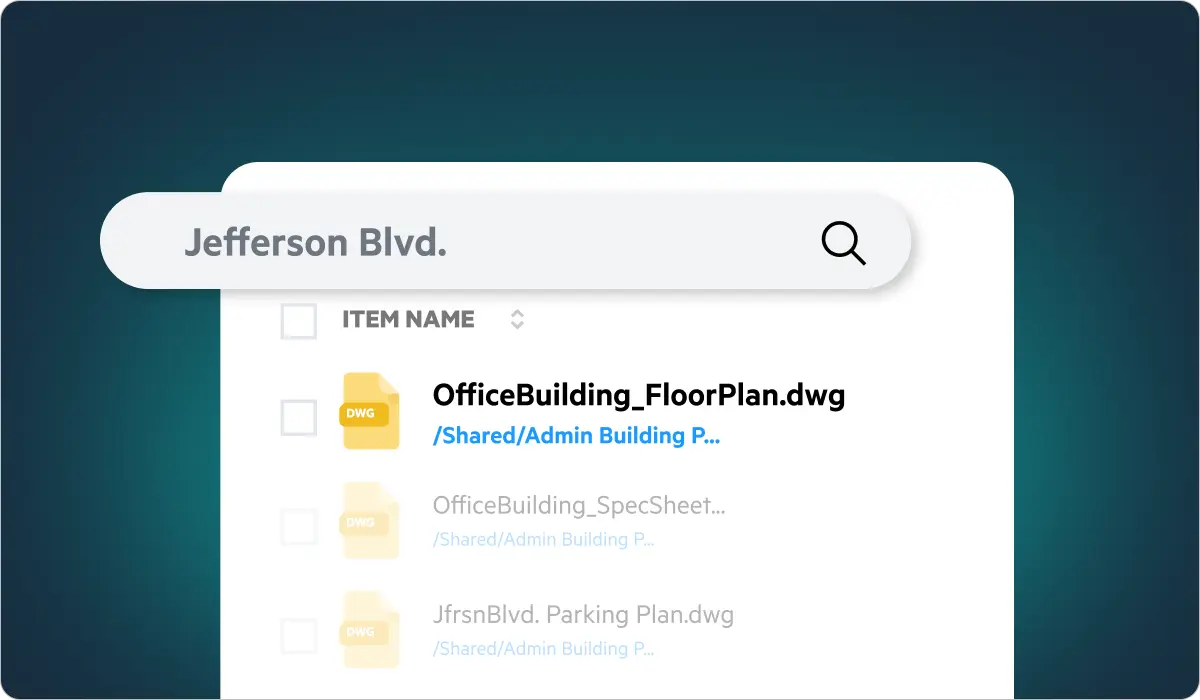1200x700 pixels.
Task: Click the JfrsnBlvd. Parking Plan DWG icon
Action: (370, 630)
